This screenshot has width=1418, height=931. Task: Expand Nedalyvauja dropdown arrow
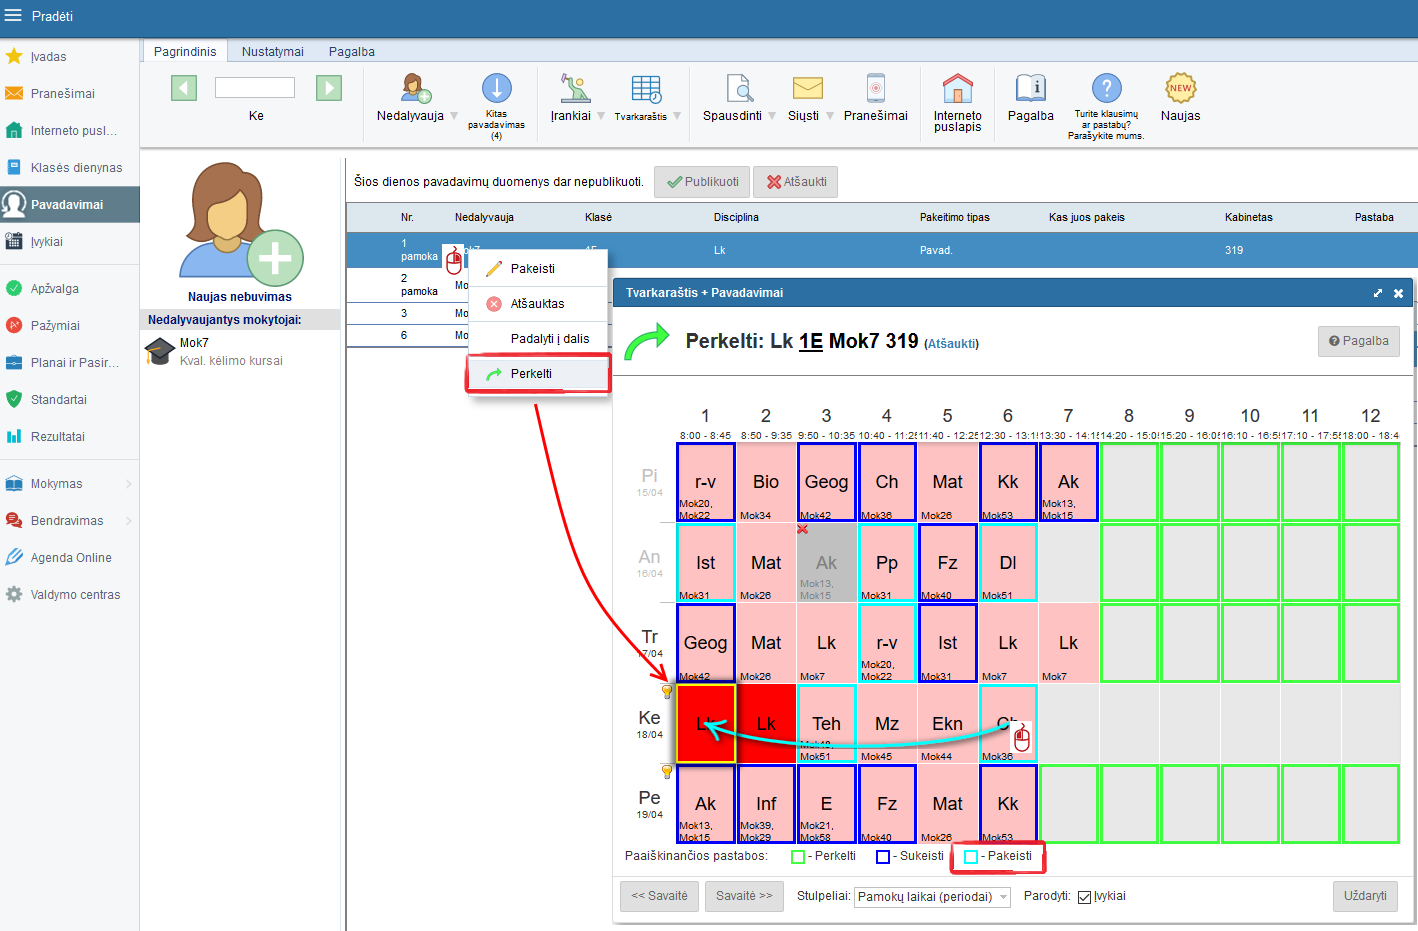[x=454, y=116]
